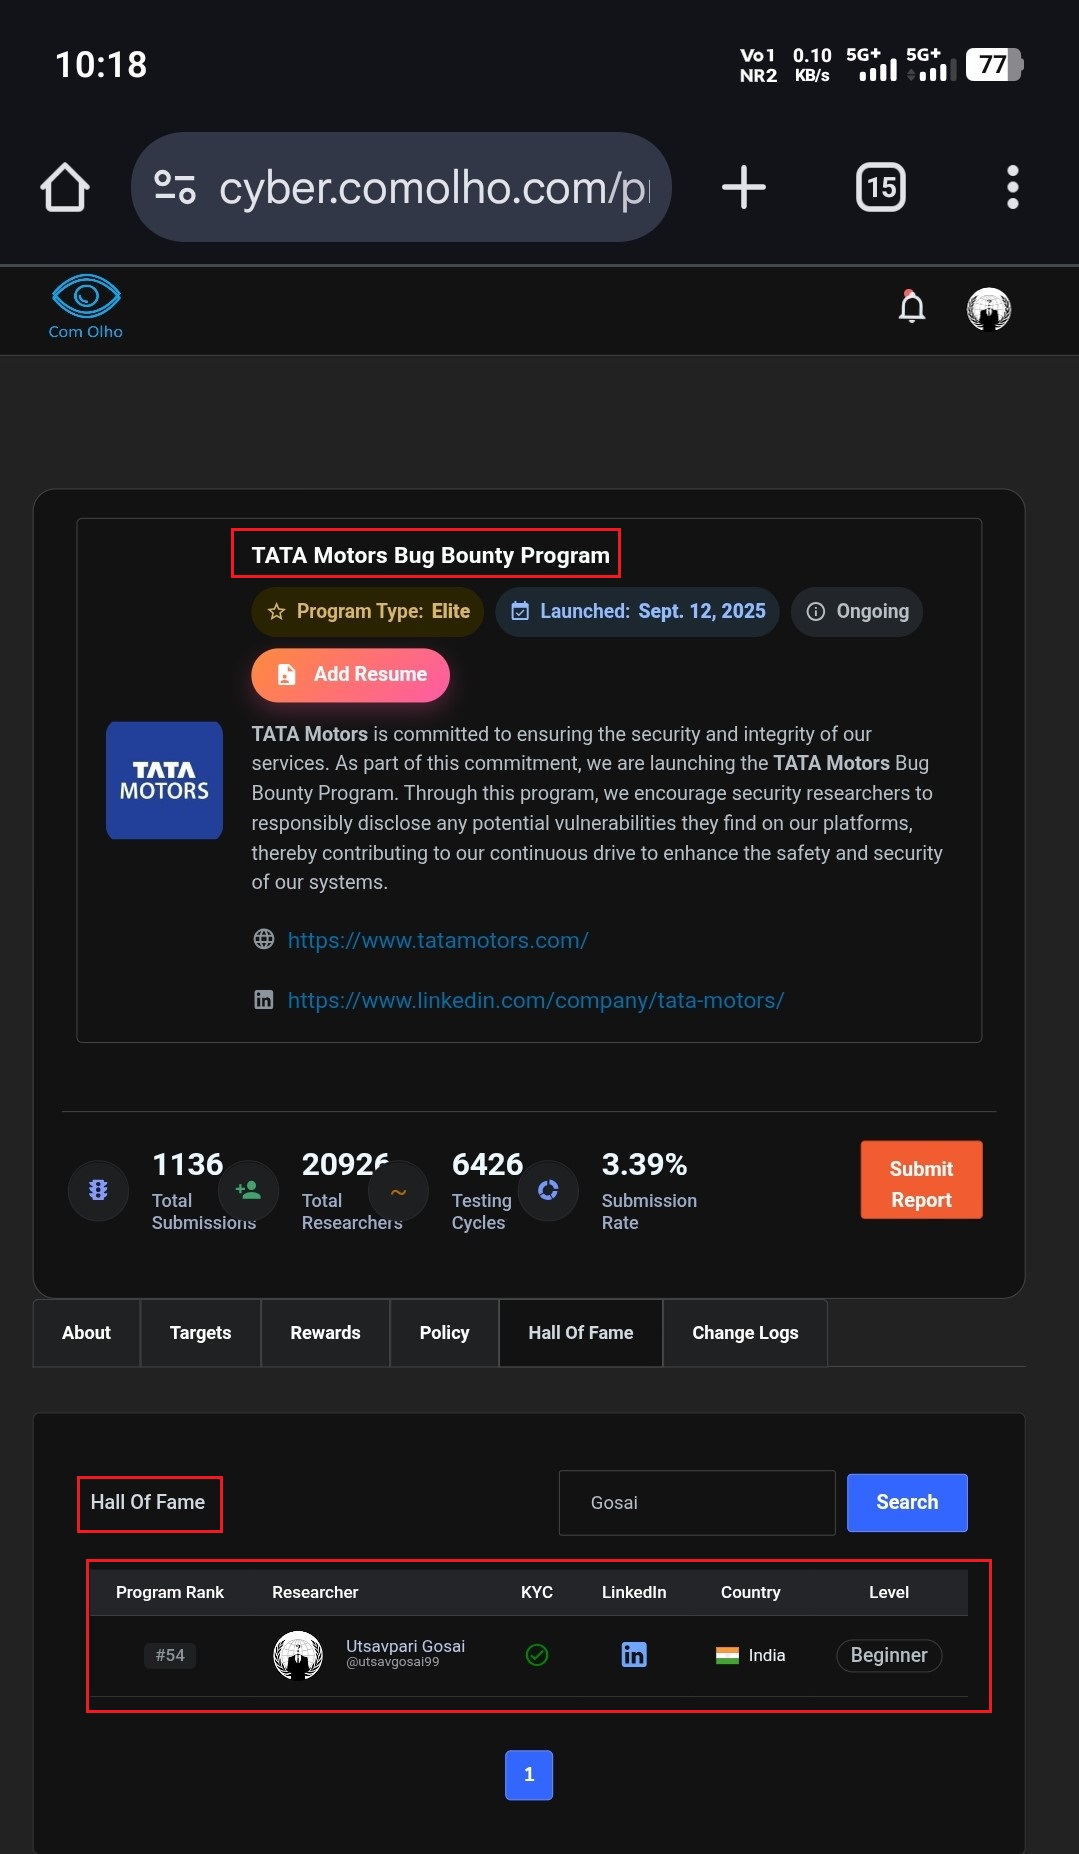Switch to the Rewards tab
This screenshot has width=1079, height=1854.
[x=325, y=1333]
